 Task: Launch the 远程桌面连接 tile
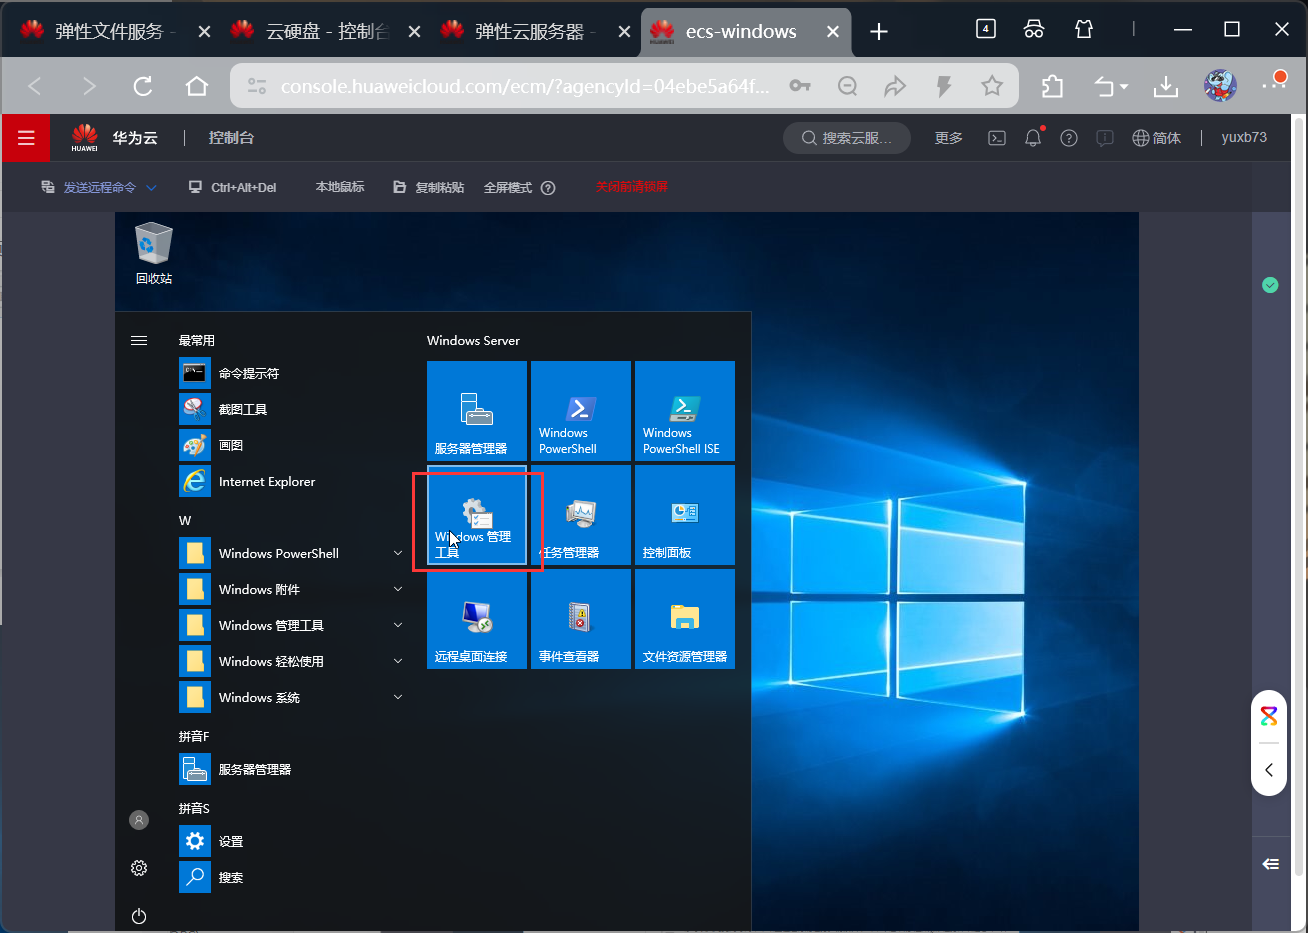click(x=477, y=619)
